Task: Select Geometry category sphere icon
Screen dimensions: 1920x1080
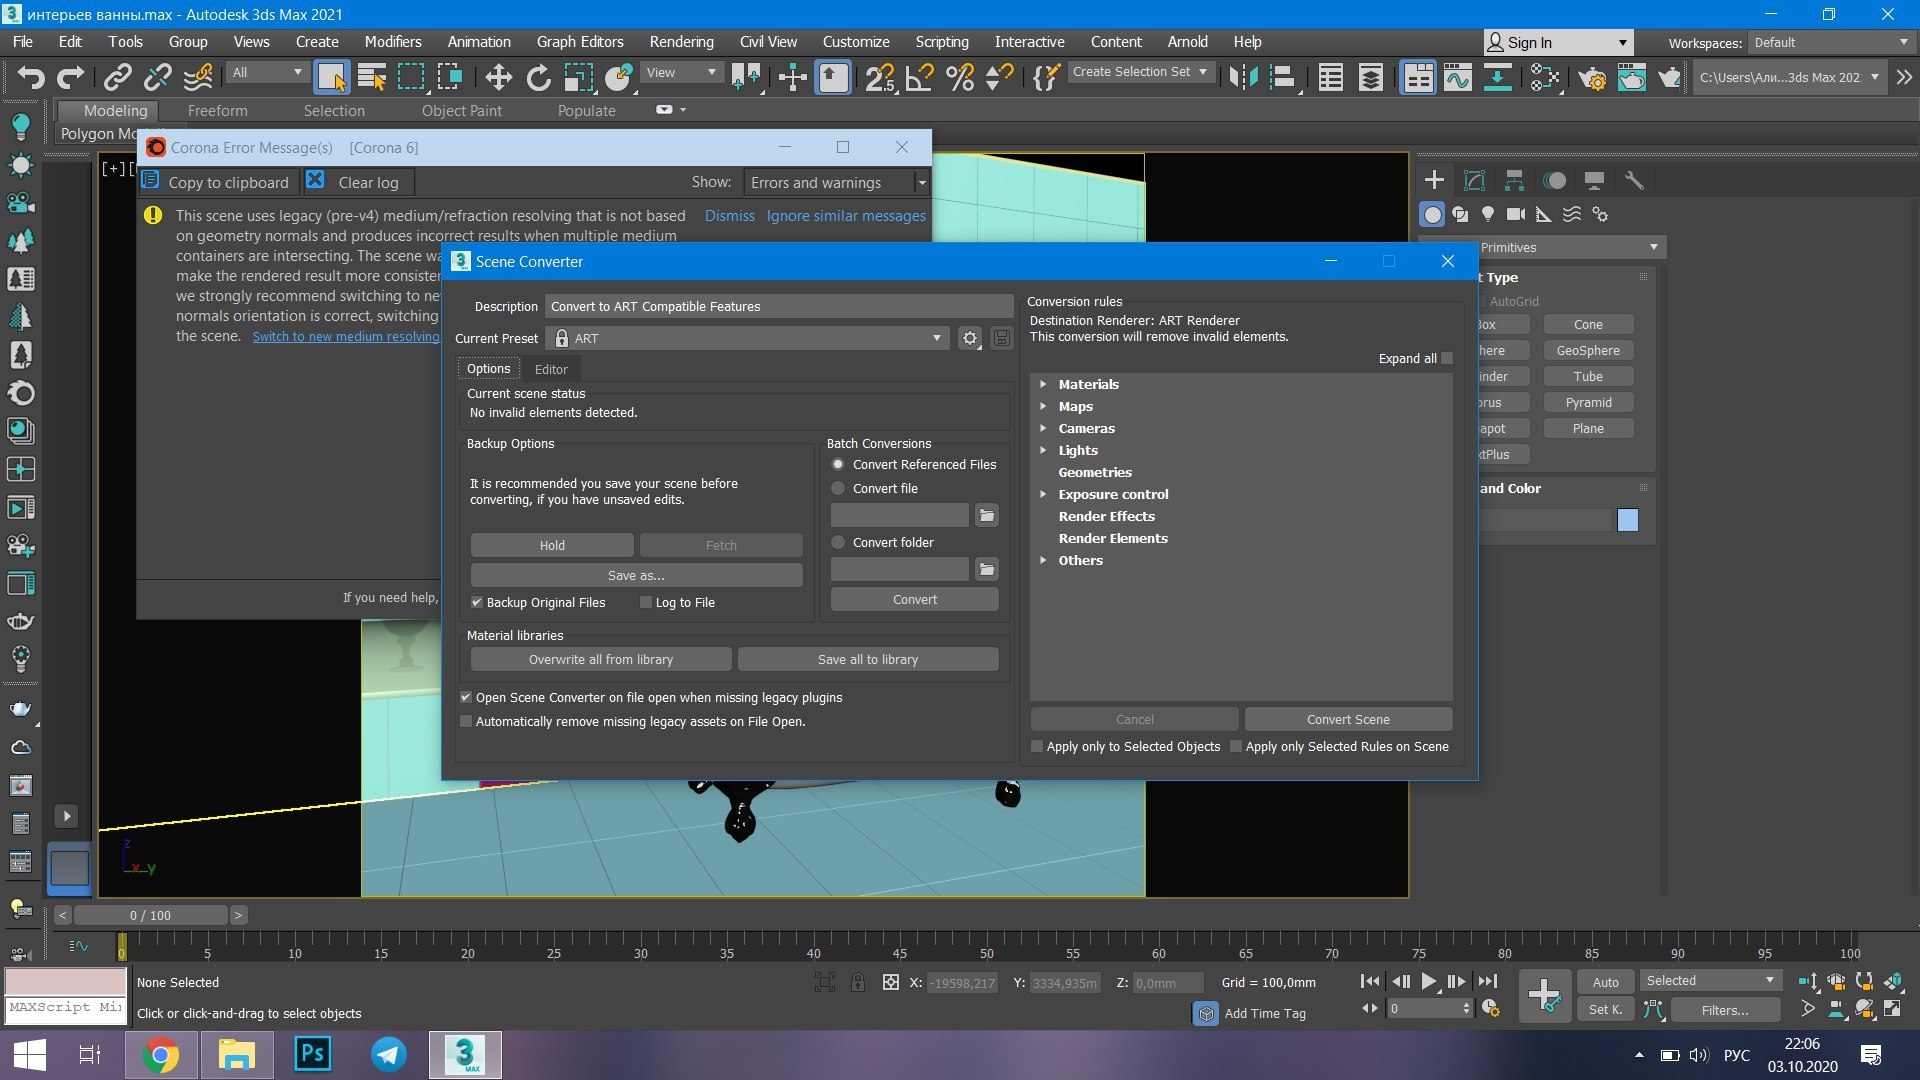Action: tap(1433, 214)
